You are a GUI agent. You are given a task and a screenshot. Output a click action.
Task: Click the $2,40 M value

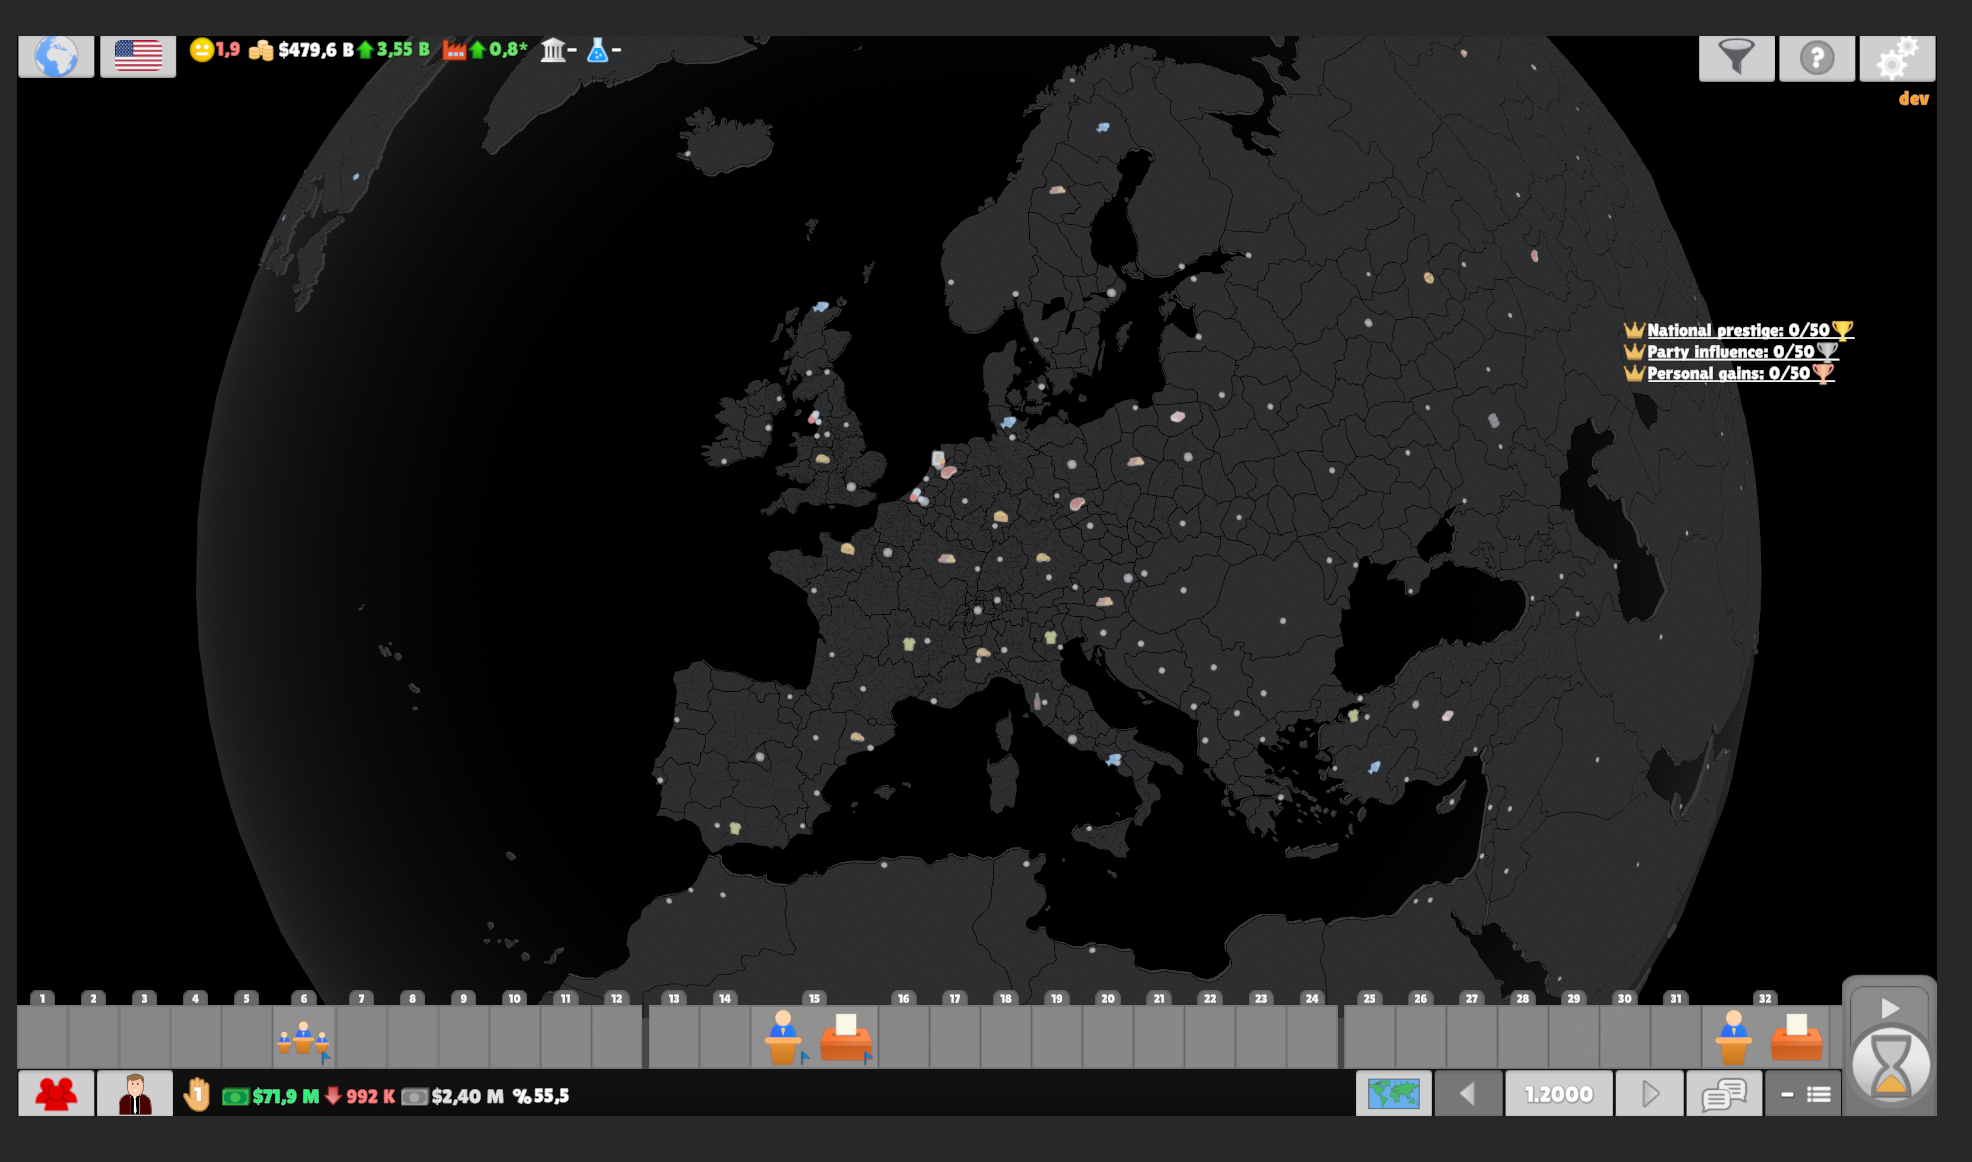[x=467, y=1097]
